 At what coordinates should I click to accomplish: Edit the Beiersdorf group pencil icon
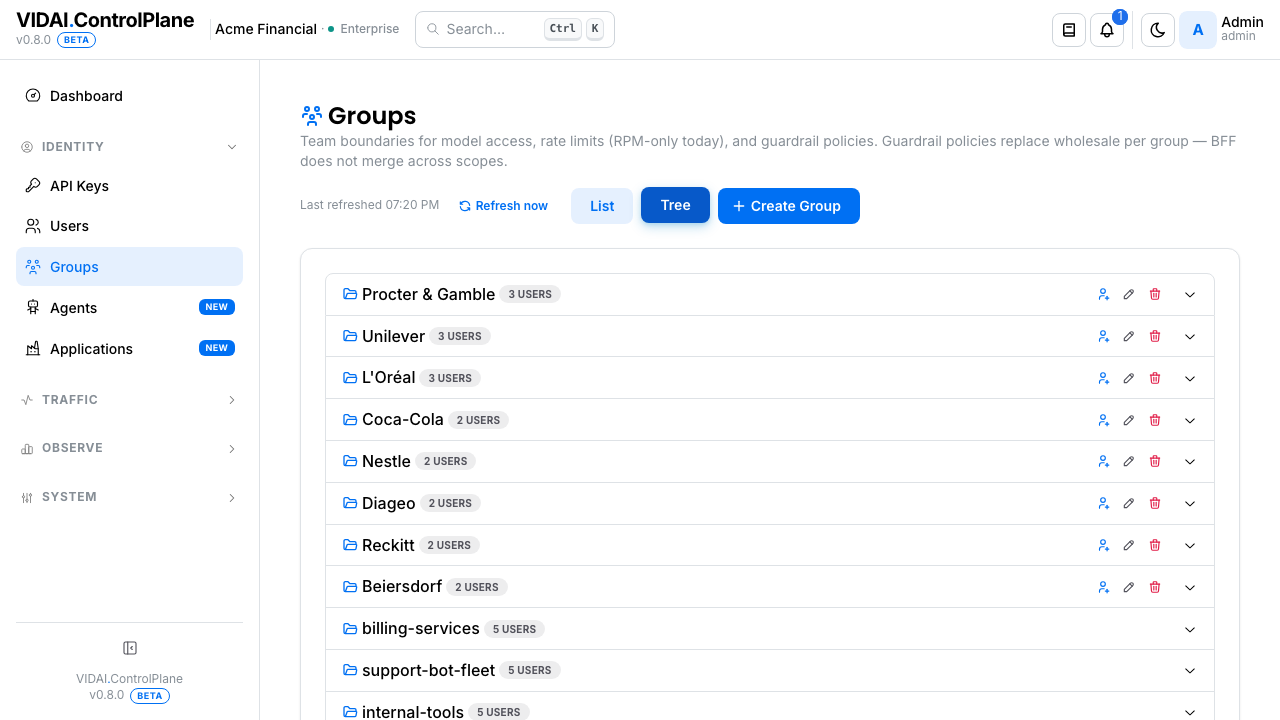tap(1129, 587)
